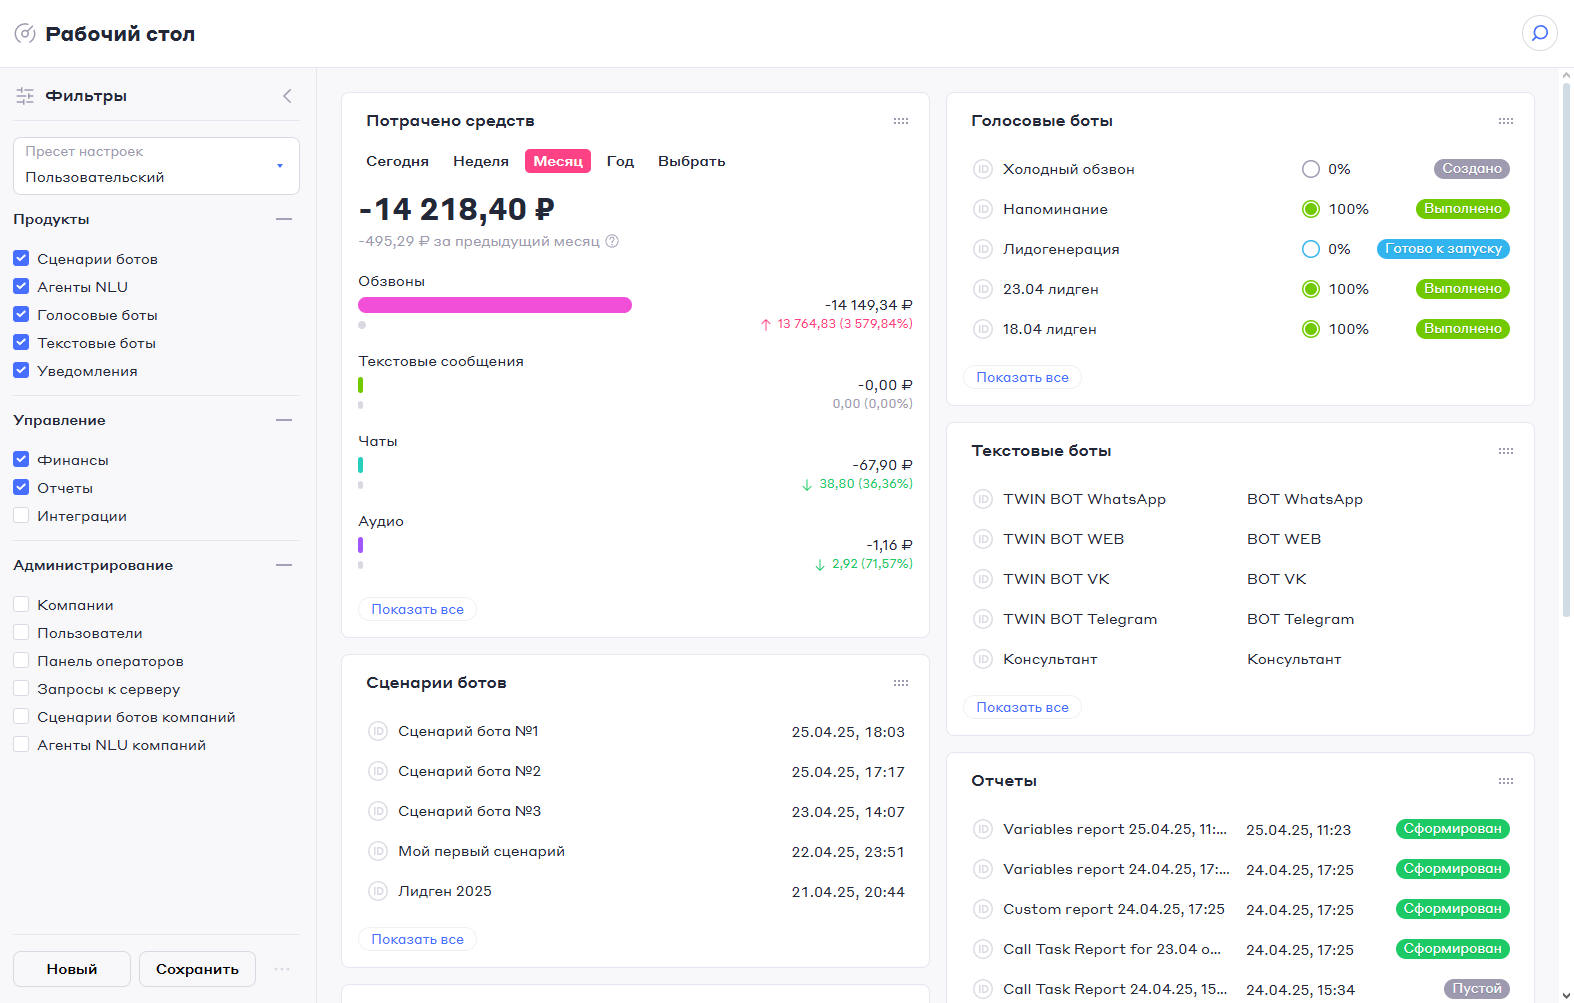
Task: Switch spending period to Неделя
Action: tap(480, 161)
